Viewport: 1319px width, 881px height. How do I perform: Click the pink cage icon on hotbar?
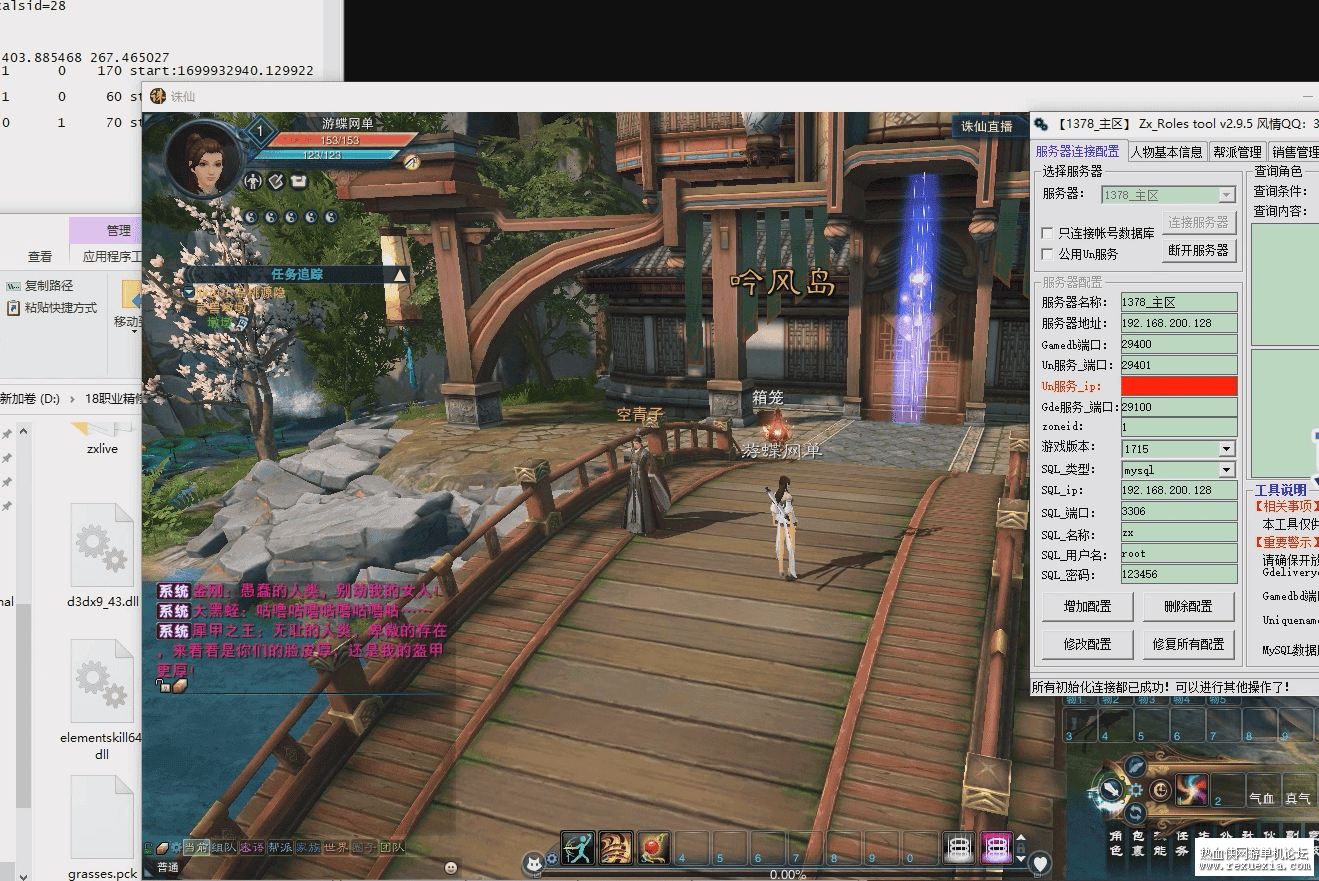click(x=997, y=848)
